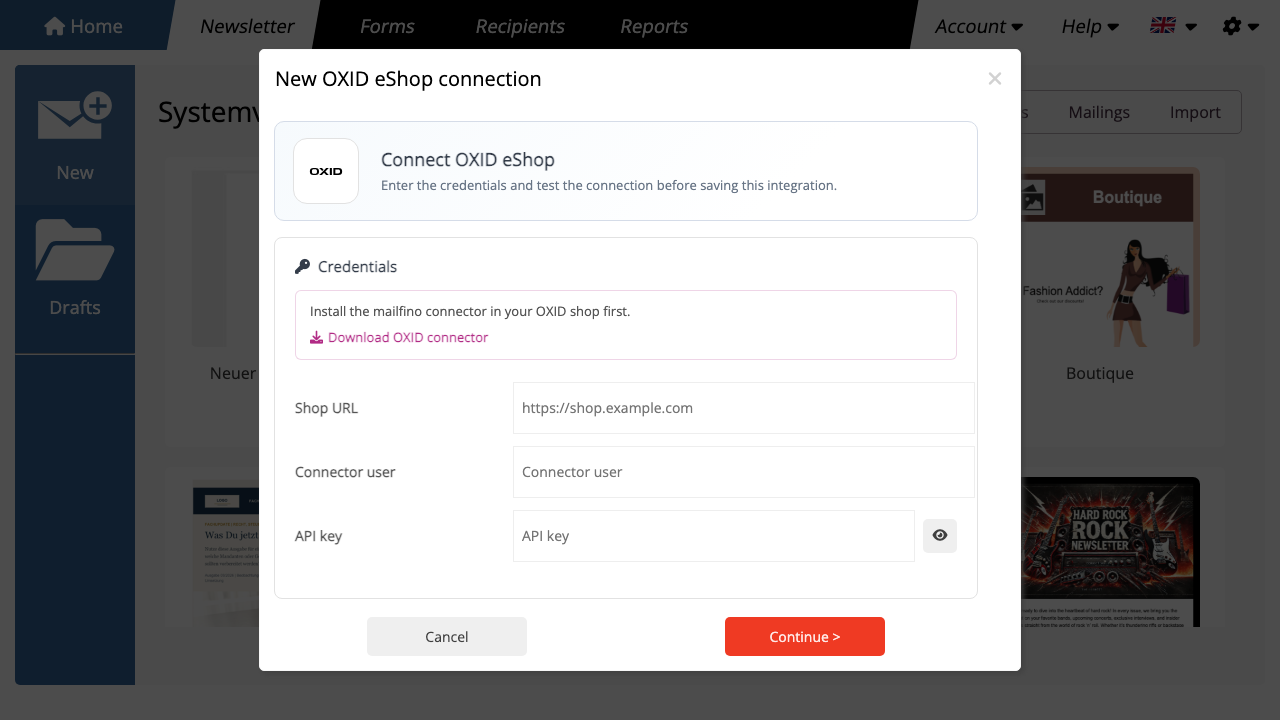The width and height of the screenshot is (1280, 720).
Task: Click into the API key field
Action: coord(714,536)
